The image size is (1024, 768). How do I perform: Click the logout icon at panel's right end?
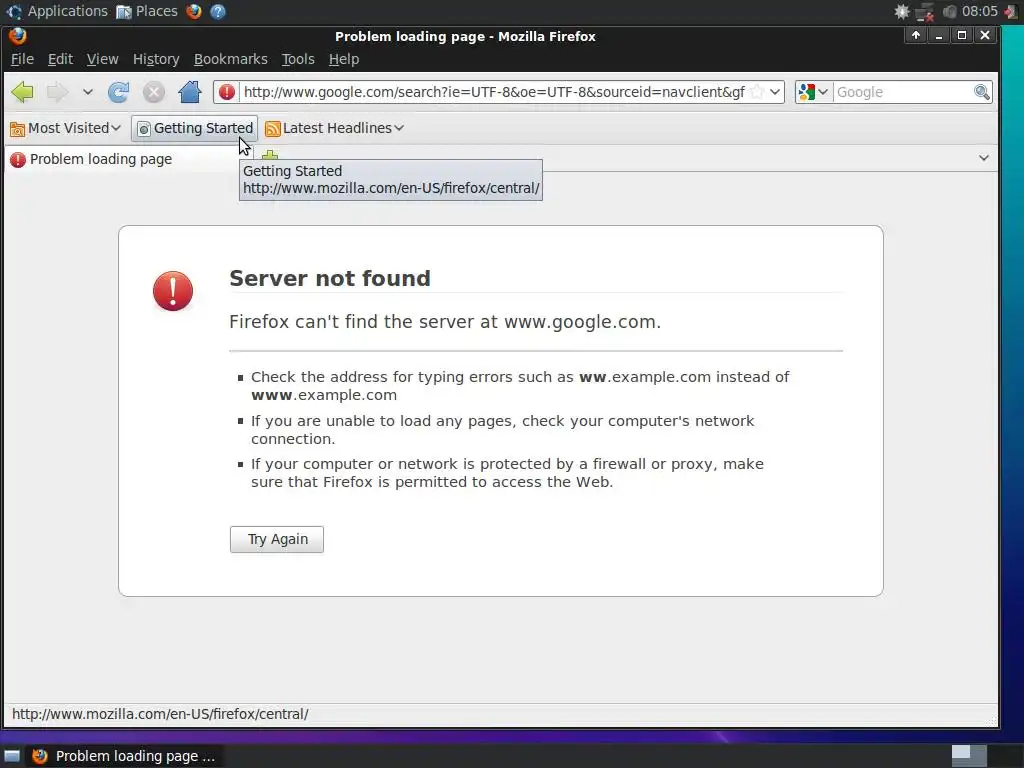pos(1012,11)
